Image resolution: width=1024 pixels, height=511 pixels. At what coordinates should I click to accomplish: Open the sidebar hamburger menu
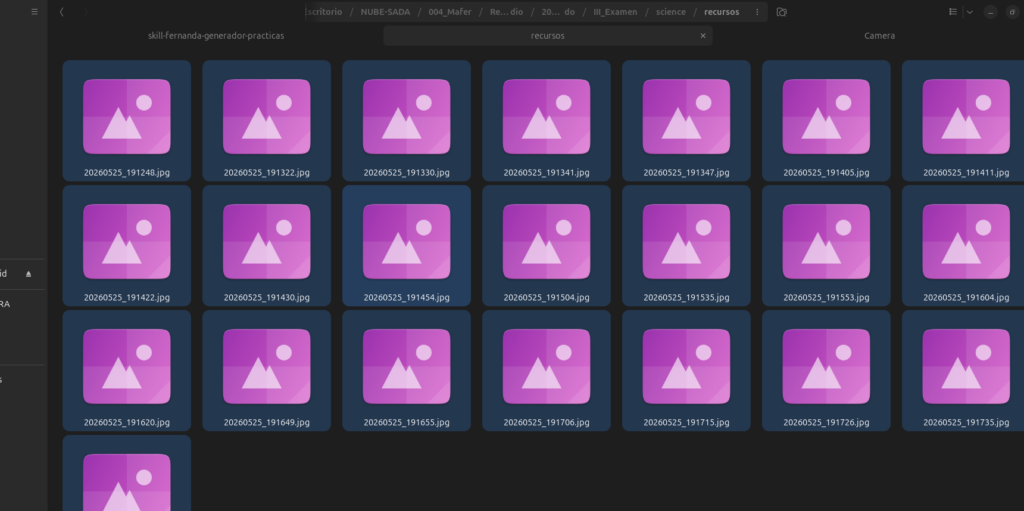(x=35, y=12)
